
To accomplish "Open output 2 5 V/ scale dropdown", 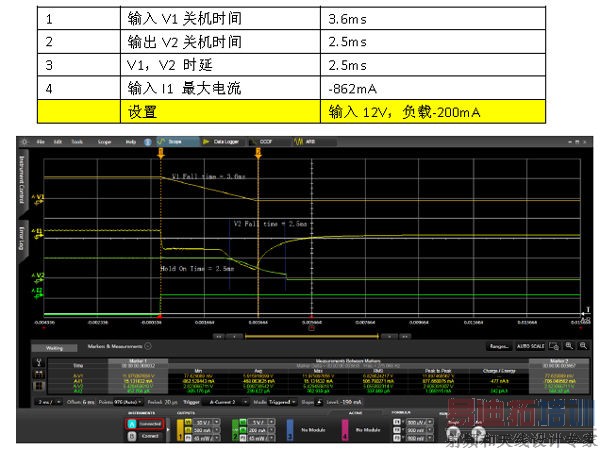I will coord(261,422).
